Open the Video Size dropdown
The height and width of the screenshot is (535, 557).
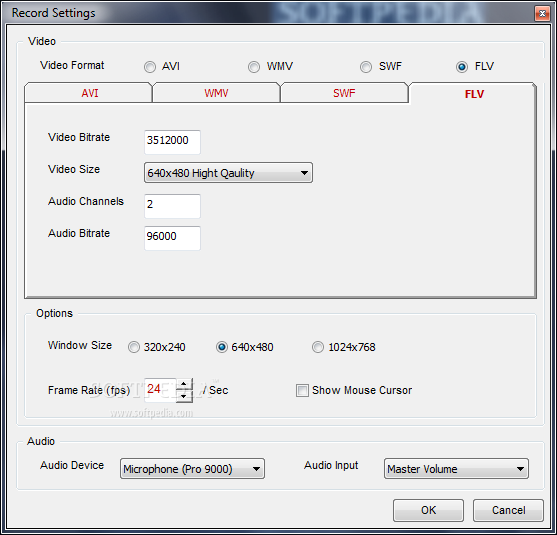[x=228, y=173]
